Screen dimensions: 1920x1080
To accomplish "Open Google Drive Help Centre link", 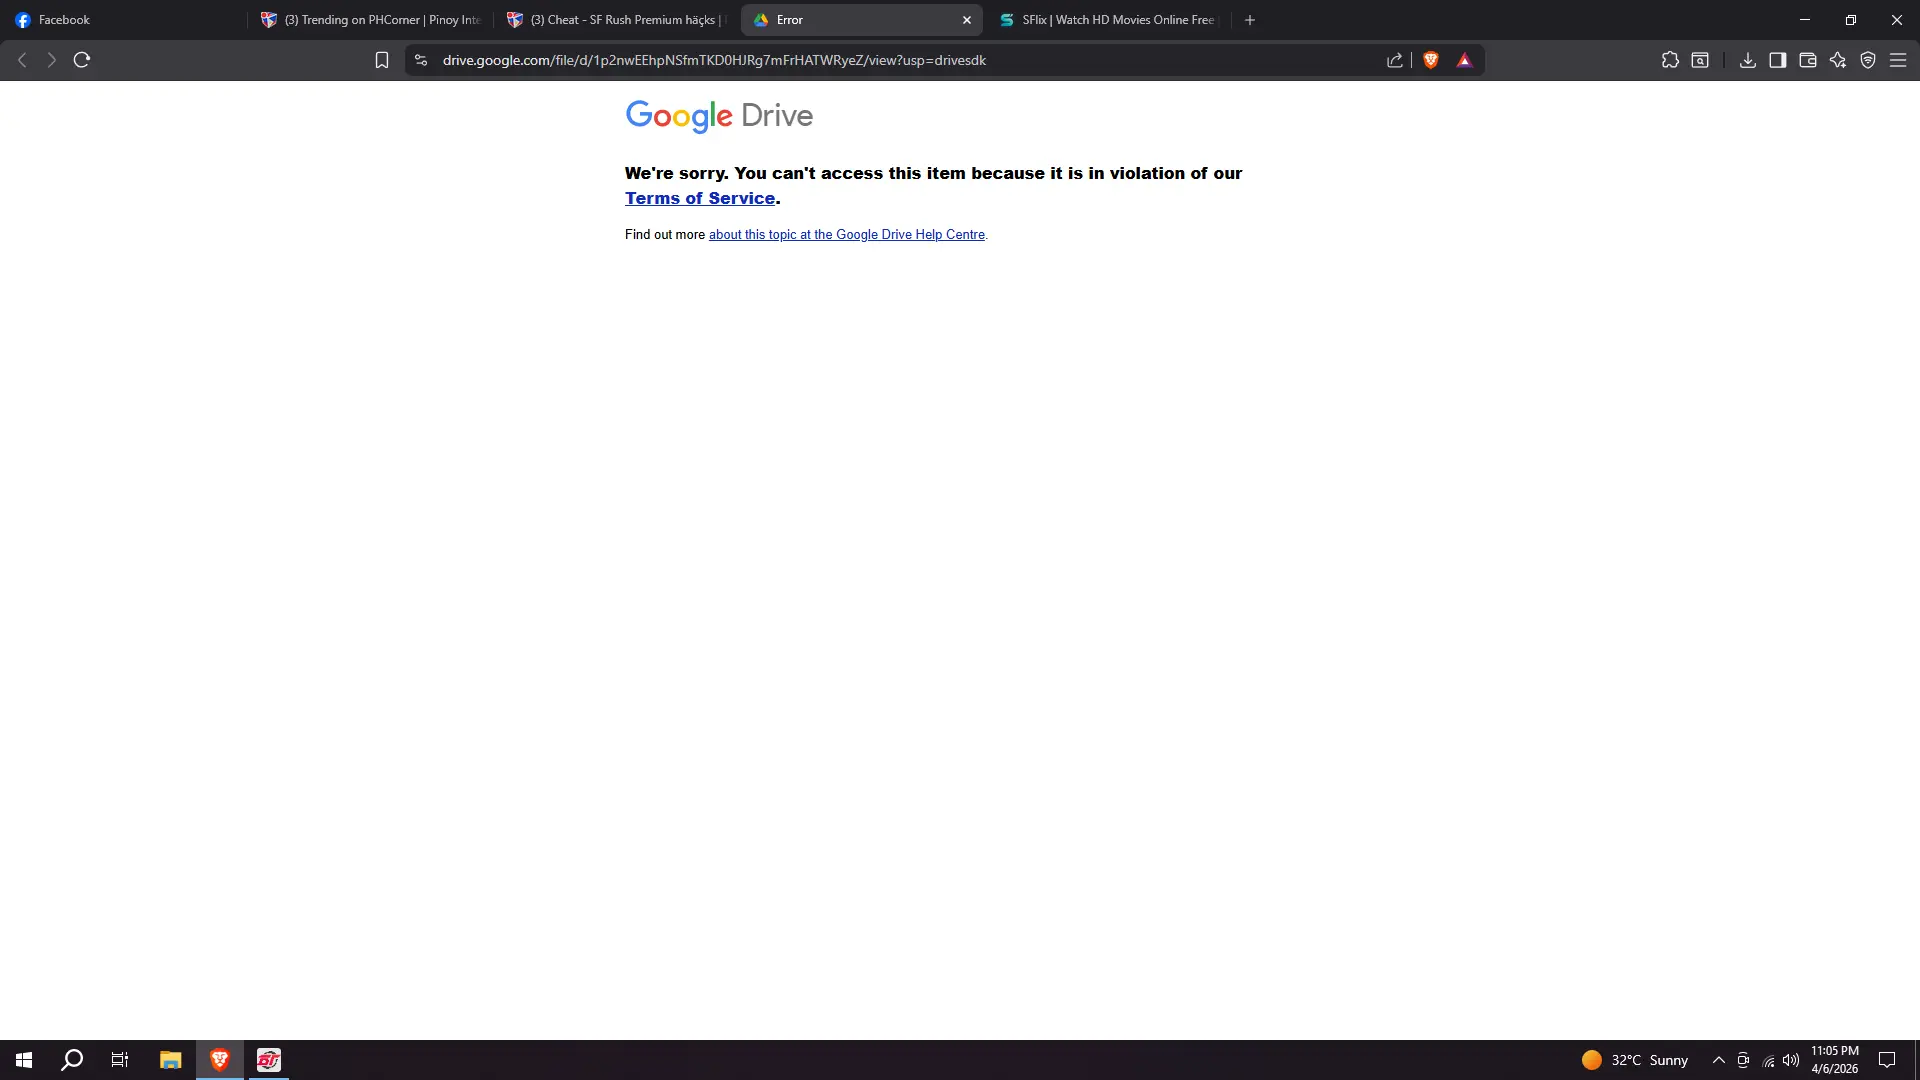I will (x=847, y=235).
